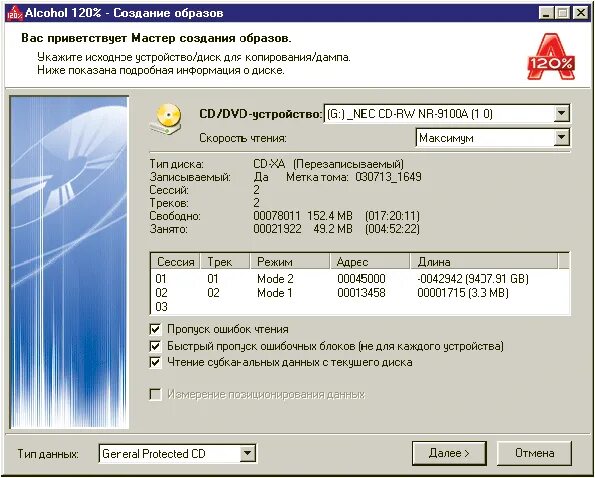The height and width of the screenshot is (478, 595).
Task: Click length value 00001715 (3.3 MB)
Action: (463, 293)
